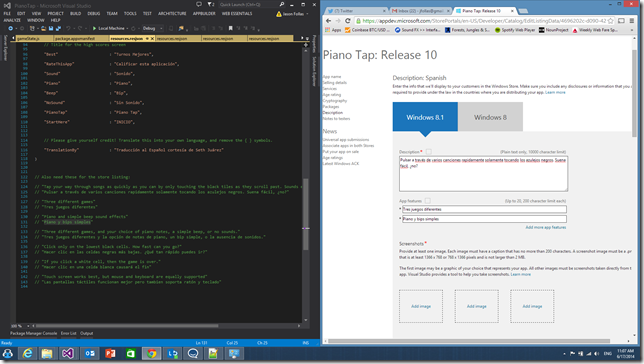The image size is (644, 364).
Task: Click in the Description text area
Action: click(x=483, y=173)
